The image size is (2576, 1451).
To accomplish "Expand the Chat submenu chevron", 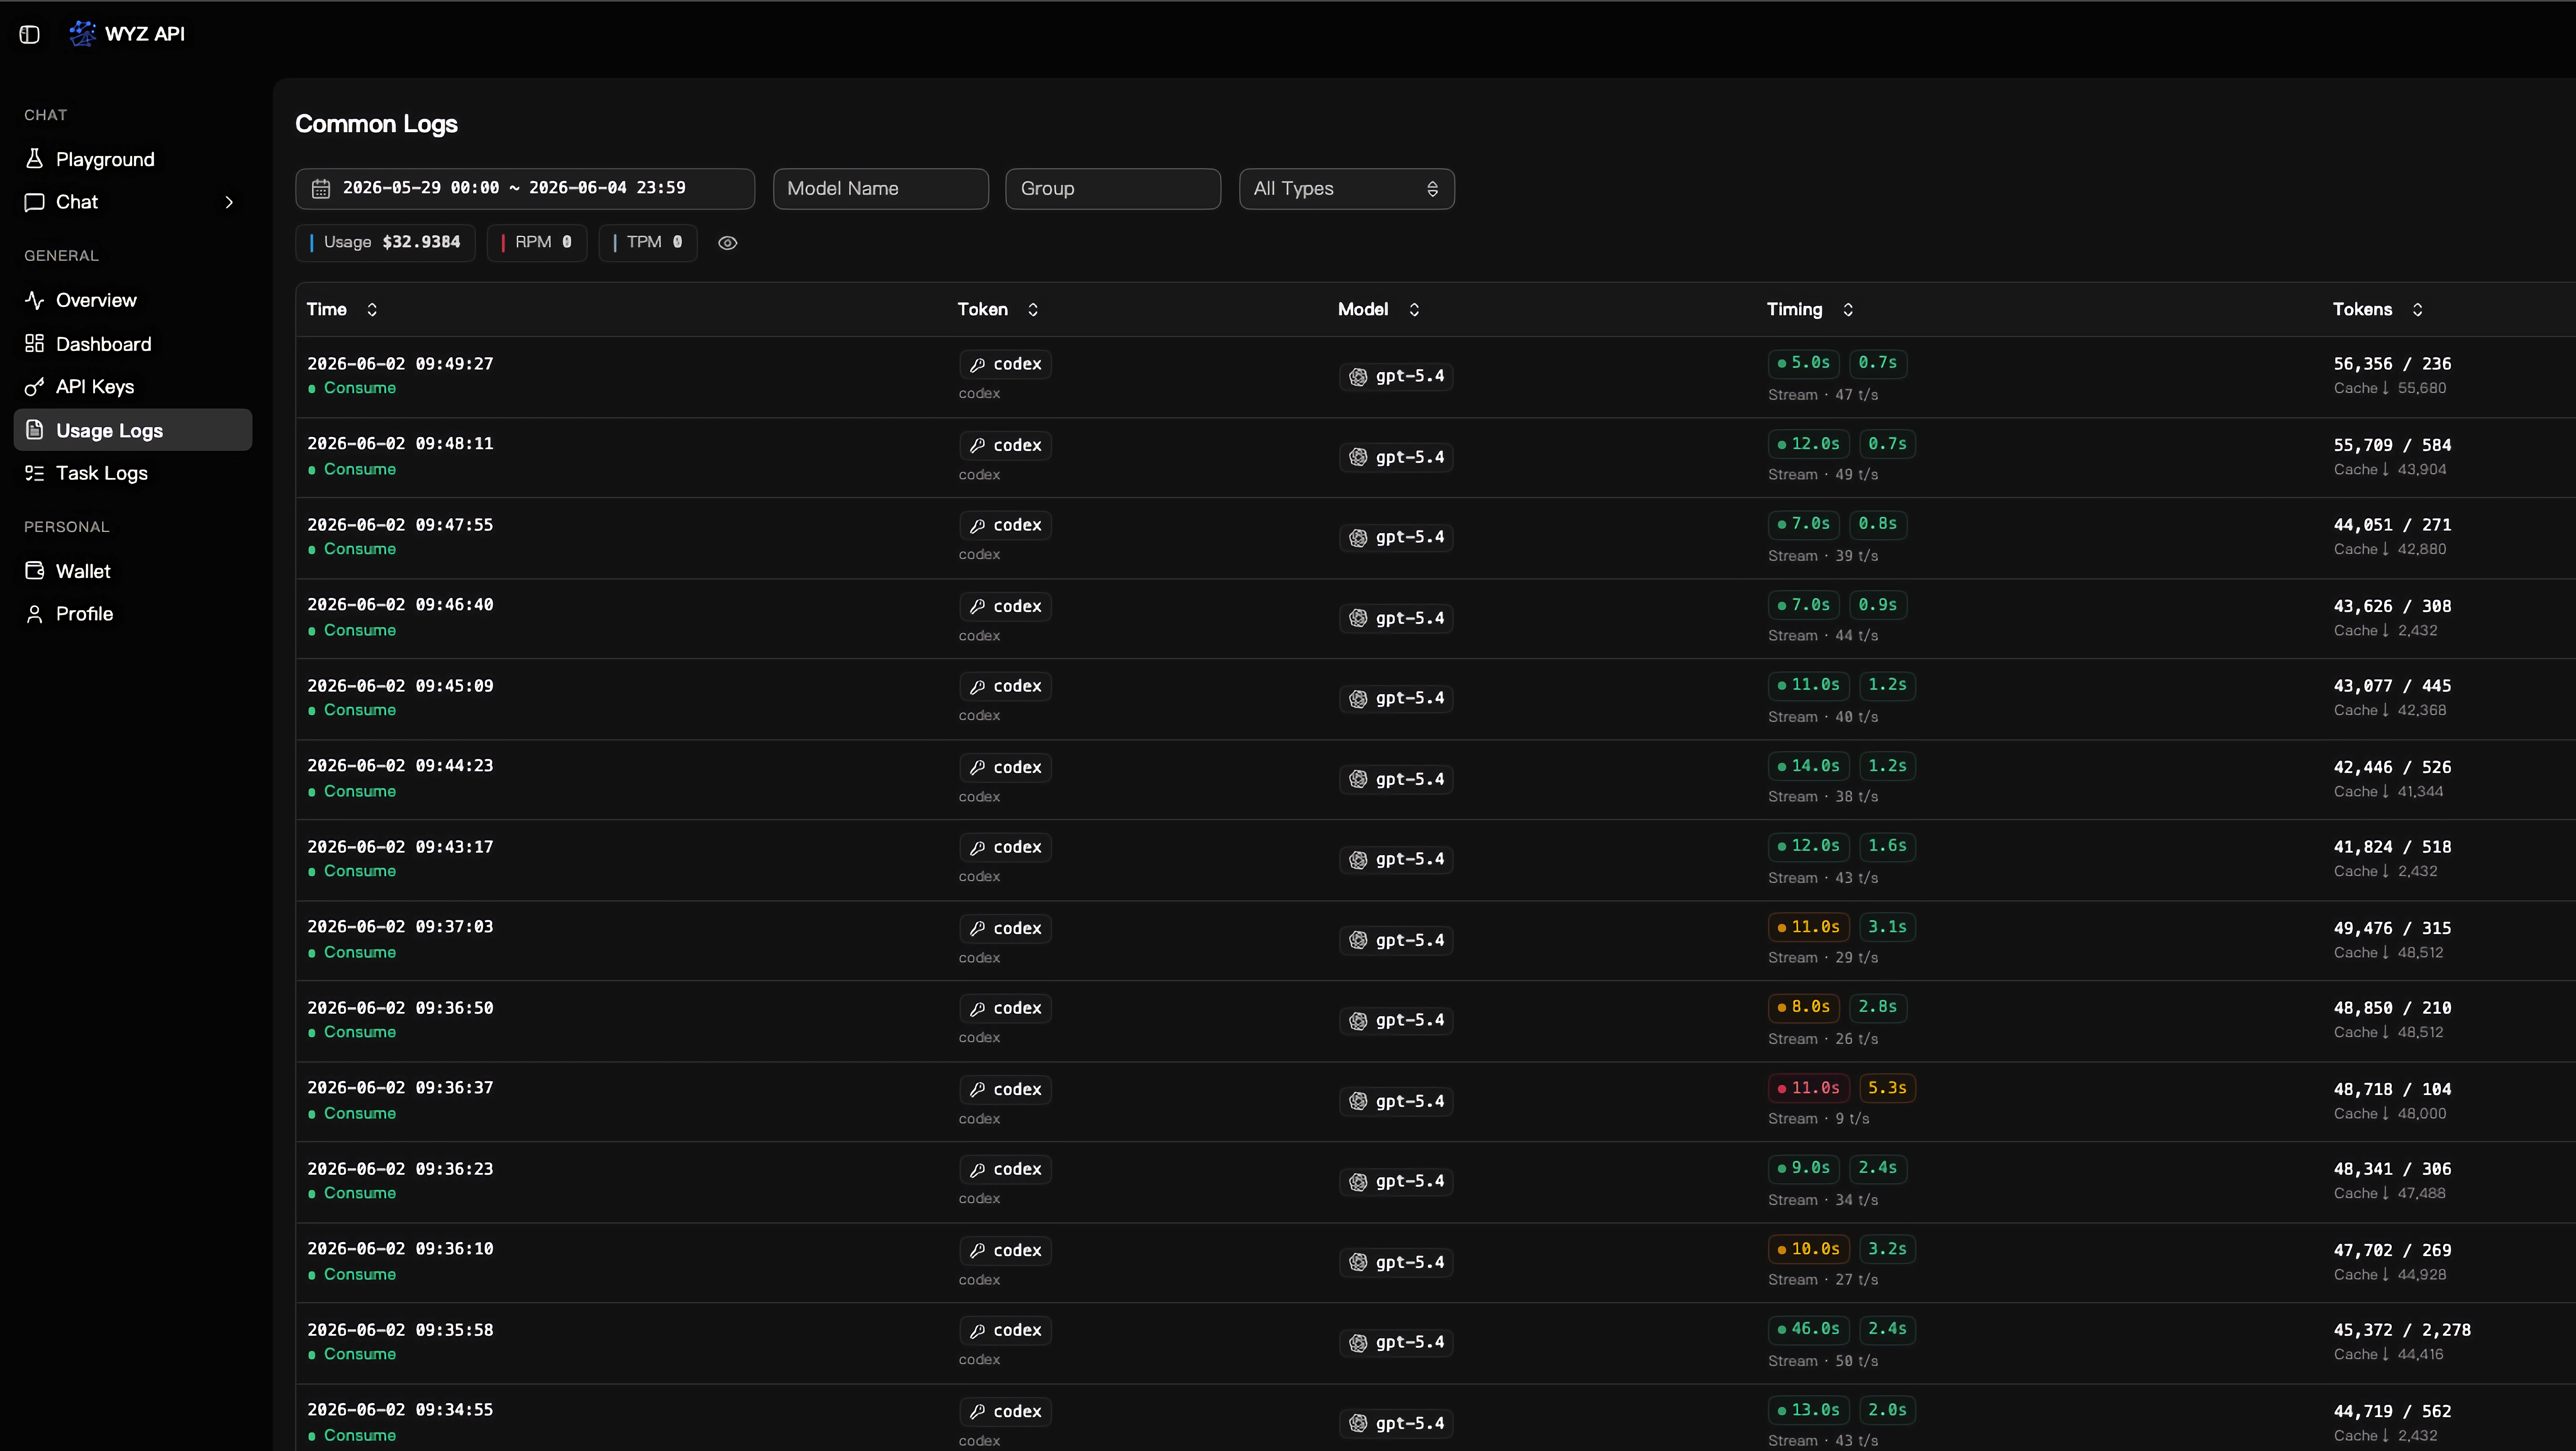I will (x=229, y=202).
